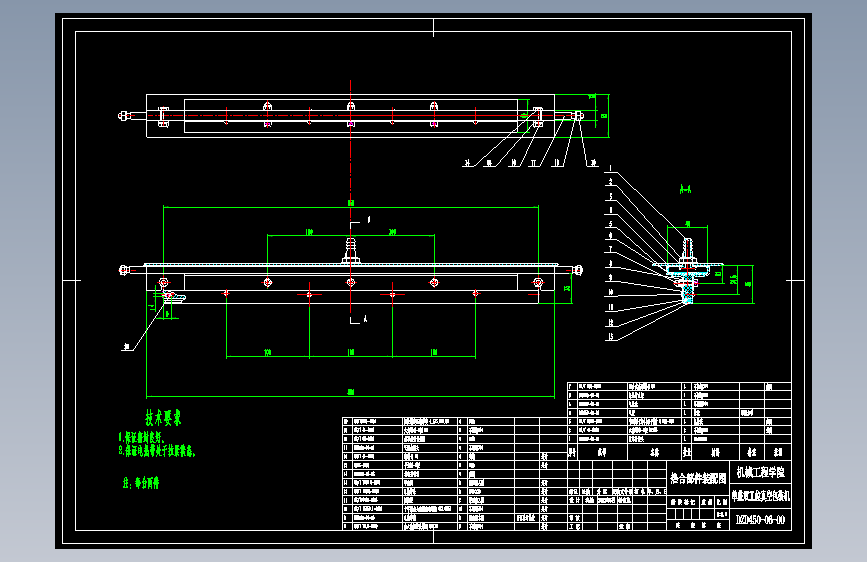
Task: Select drawing number "DZD450-06-00" in title block
Action: 761,520
